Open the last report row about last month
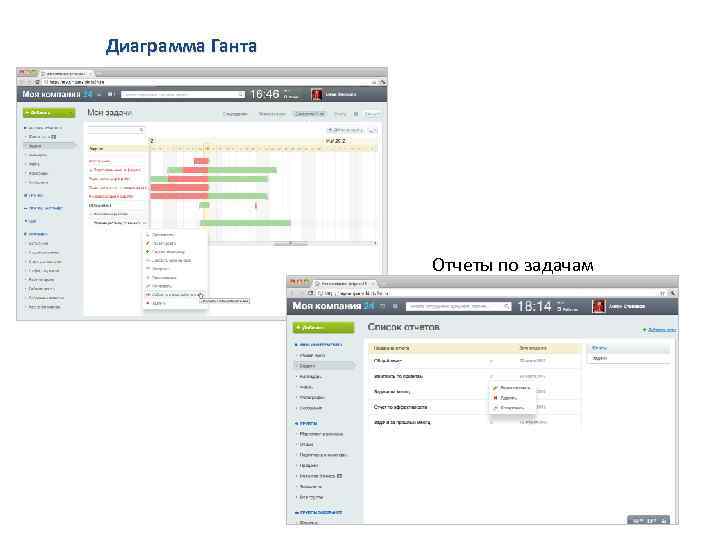Viewport: 720px width, 540px height. coord(402,422)
